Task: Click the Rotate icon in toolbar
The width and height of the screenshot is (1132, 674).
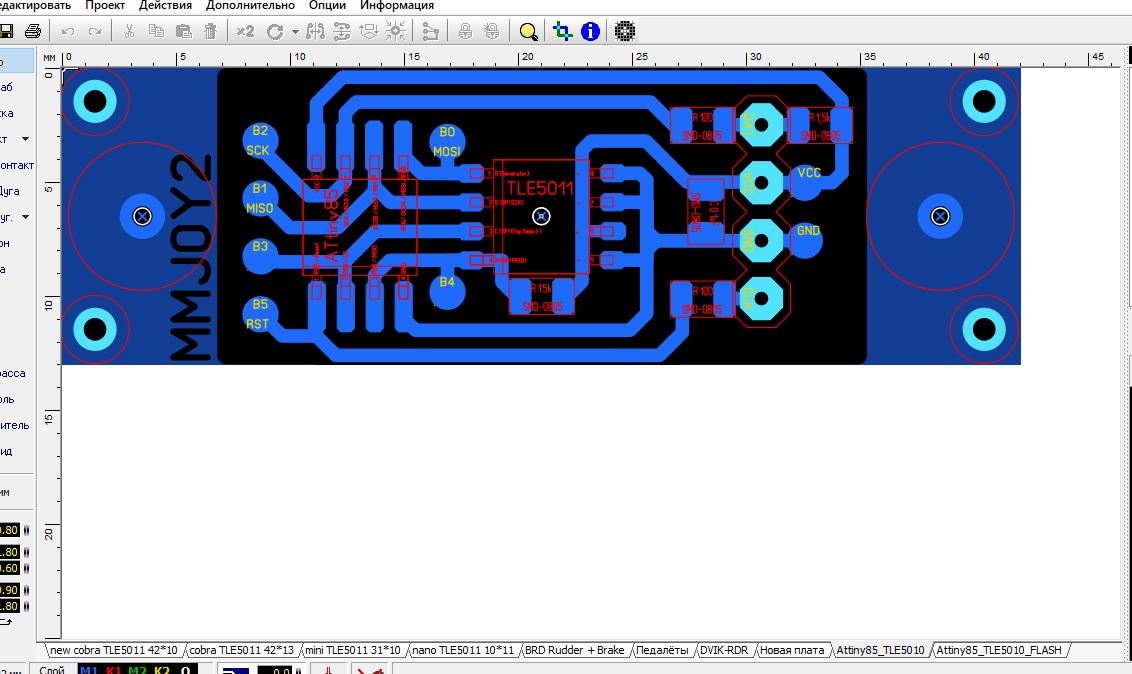Action: (274, 32)
